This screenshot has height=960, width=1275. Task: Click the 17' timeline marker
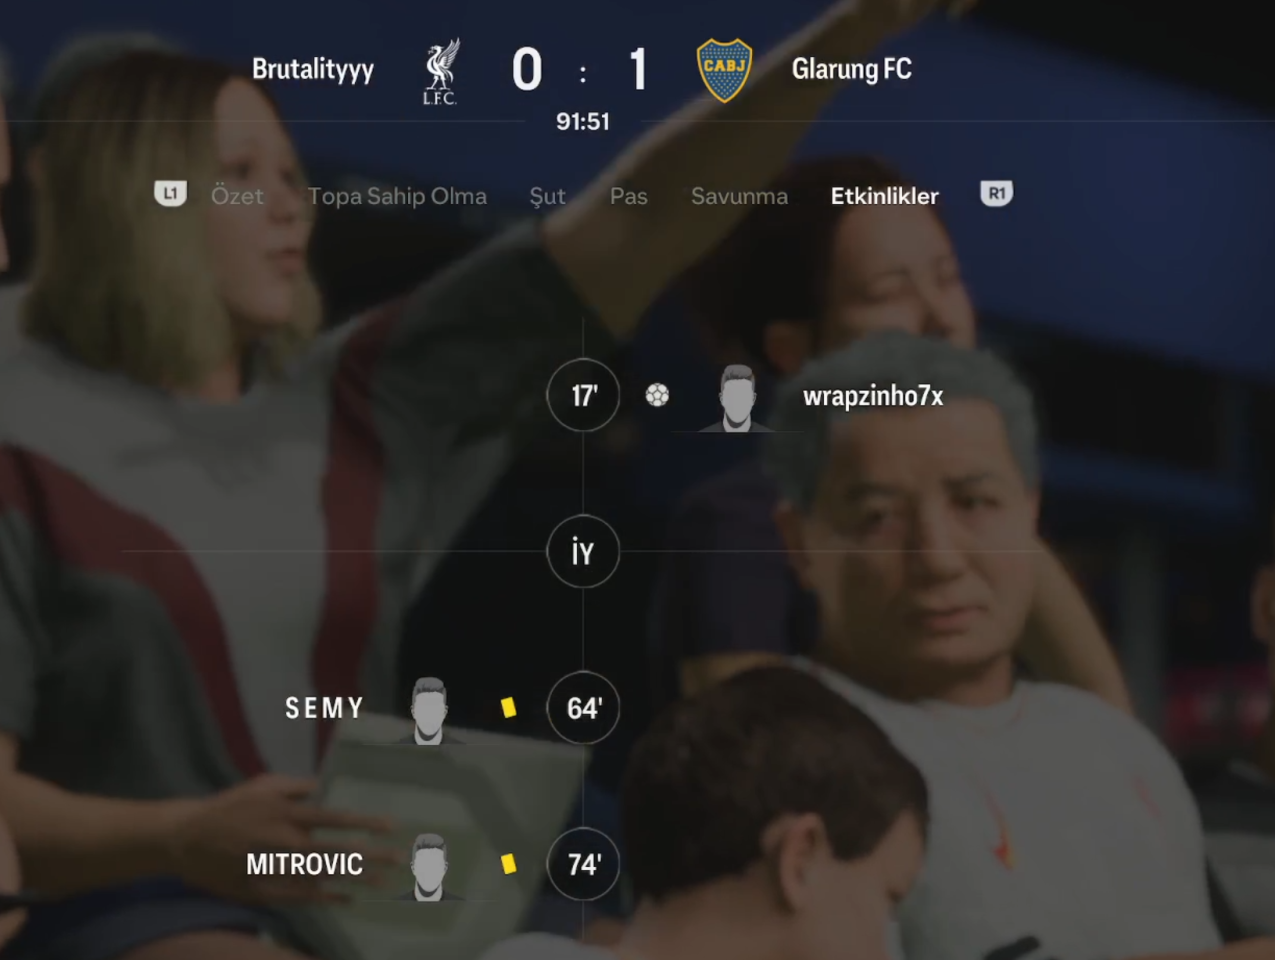tap(583, 395)
